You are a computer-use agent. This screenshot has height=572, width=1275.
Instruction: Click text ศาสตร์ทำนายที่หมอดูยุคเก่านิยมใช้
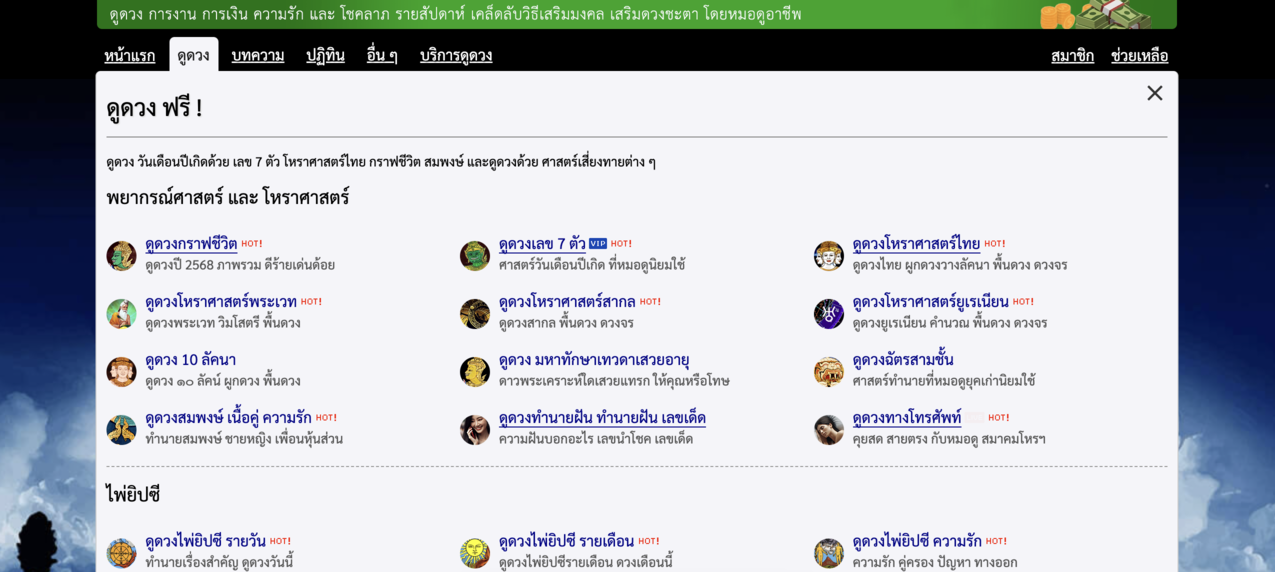tap(944, 381)
